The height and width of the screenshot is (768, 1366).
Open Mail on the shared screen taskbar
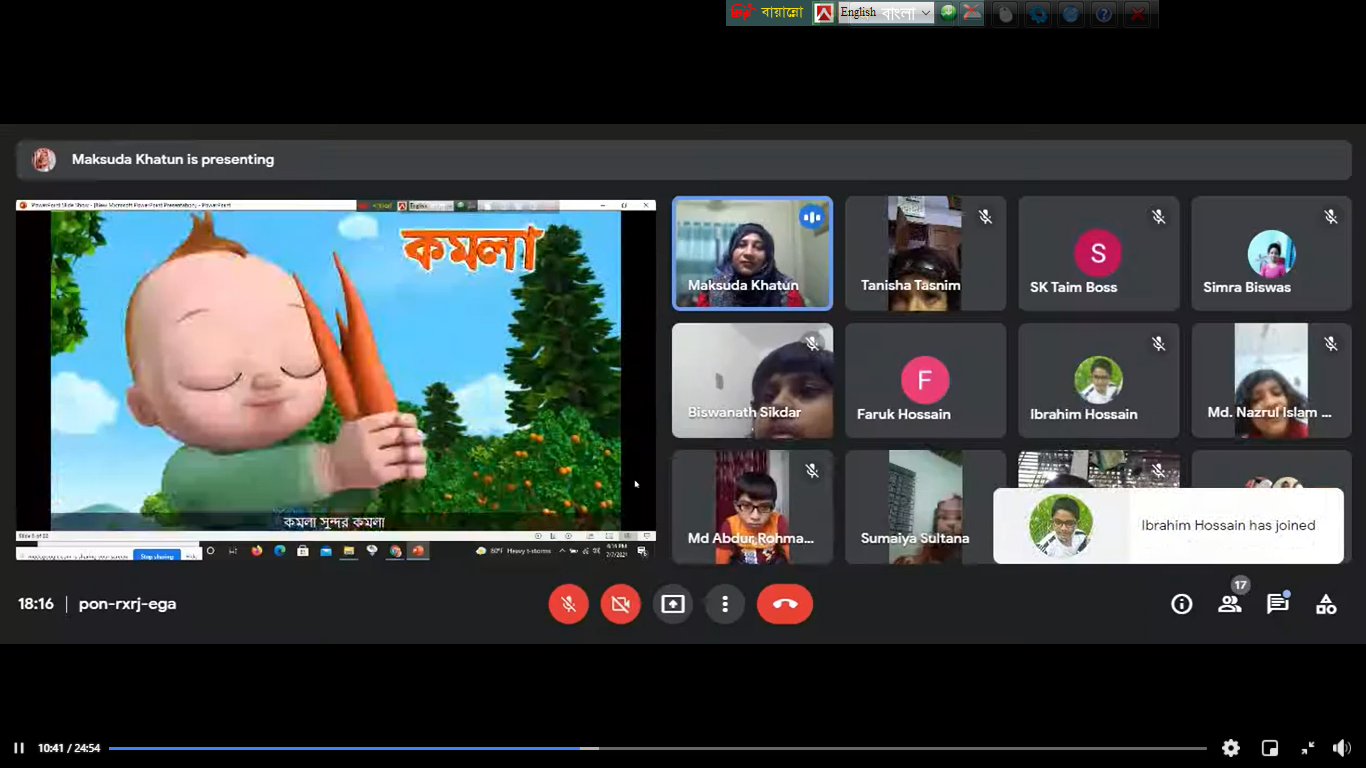click(326, 551)
